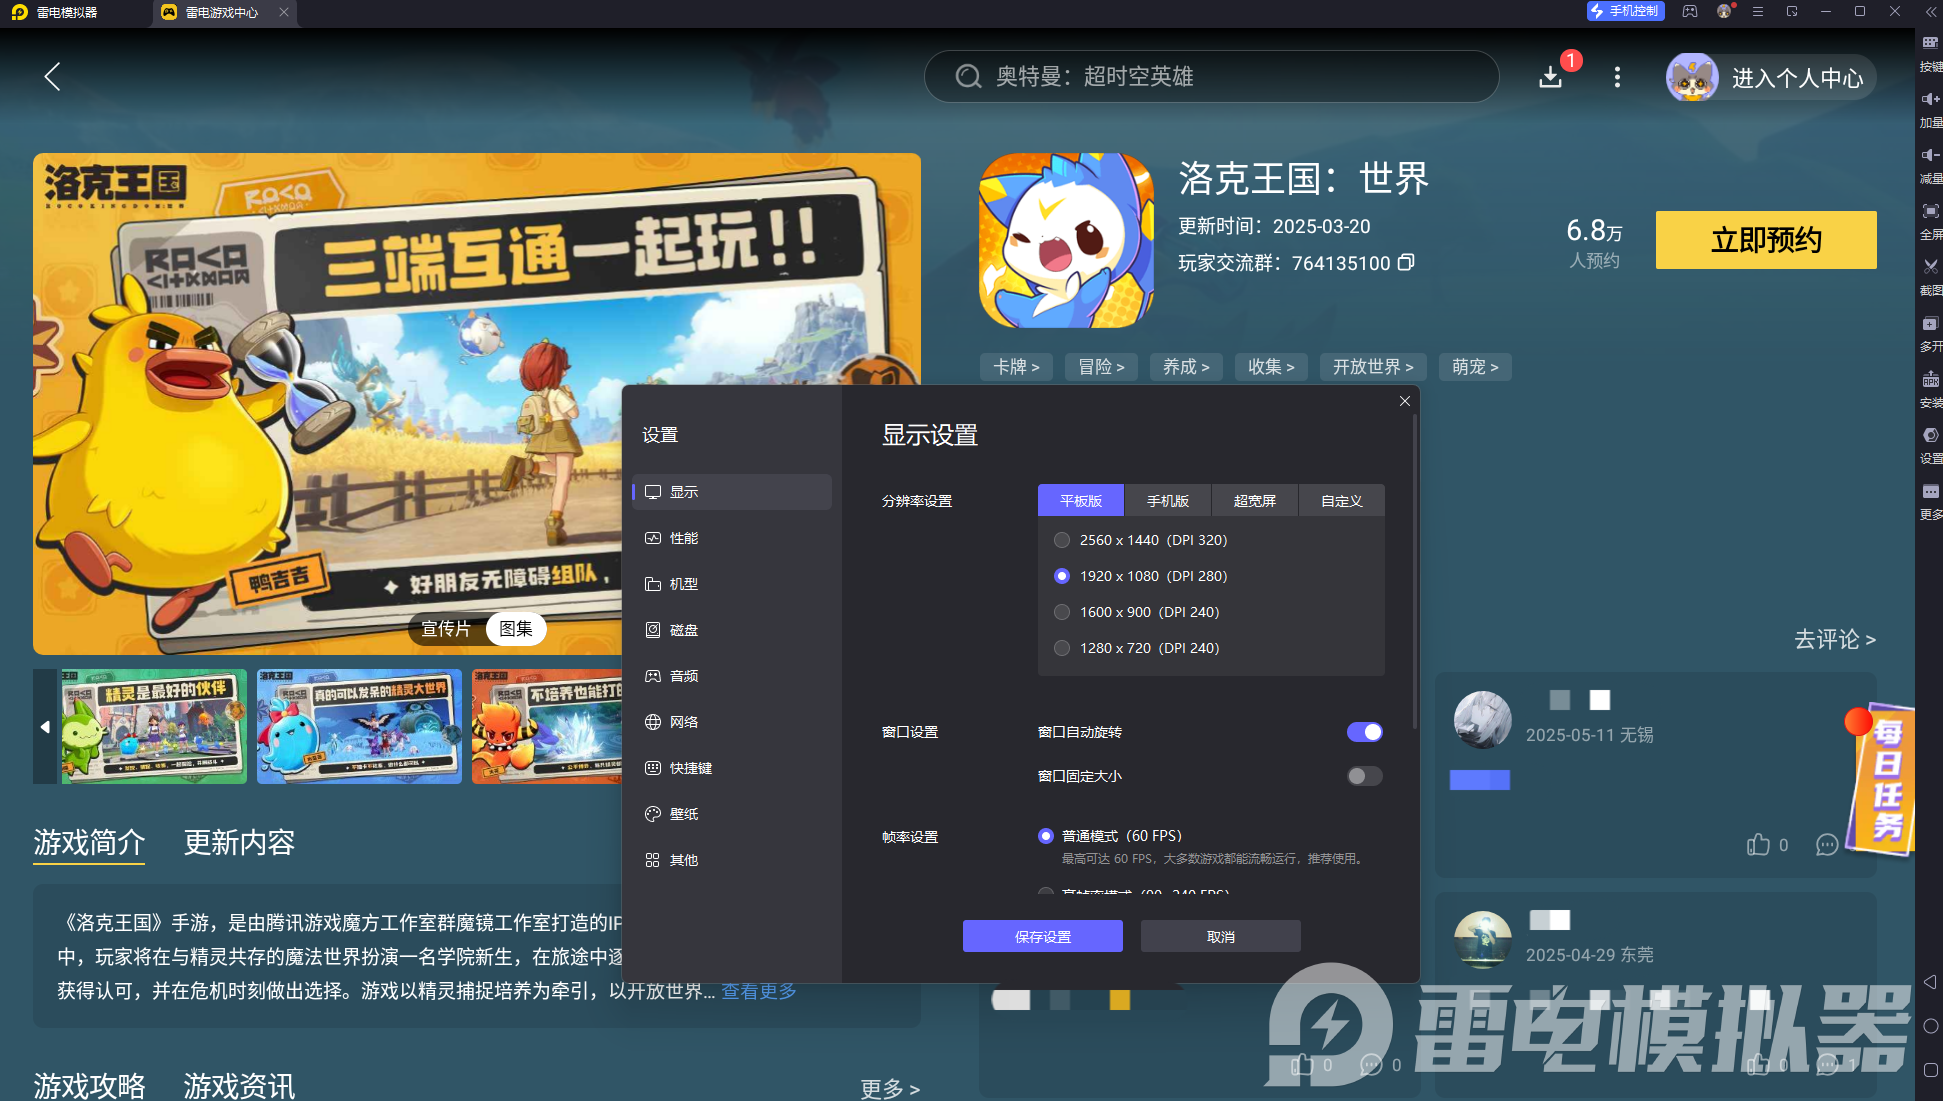Copy the player group number 764135100

pyautogui.click(x=1406, y=263)
